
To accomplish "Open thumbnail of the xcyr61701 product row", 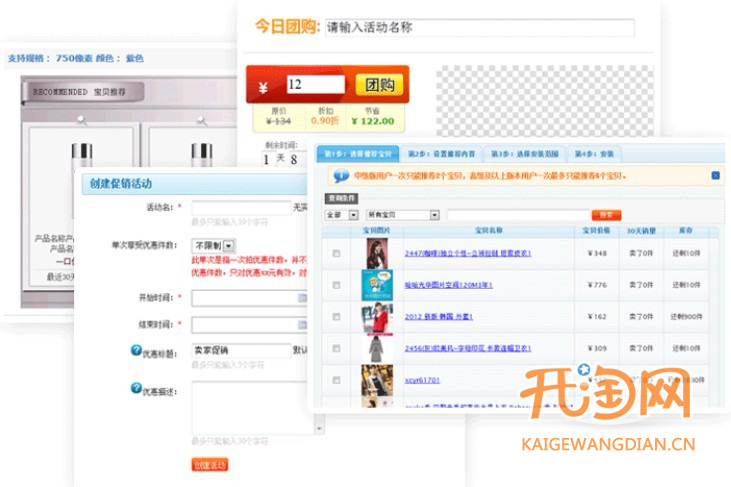I will [377, 380].
